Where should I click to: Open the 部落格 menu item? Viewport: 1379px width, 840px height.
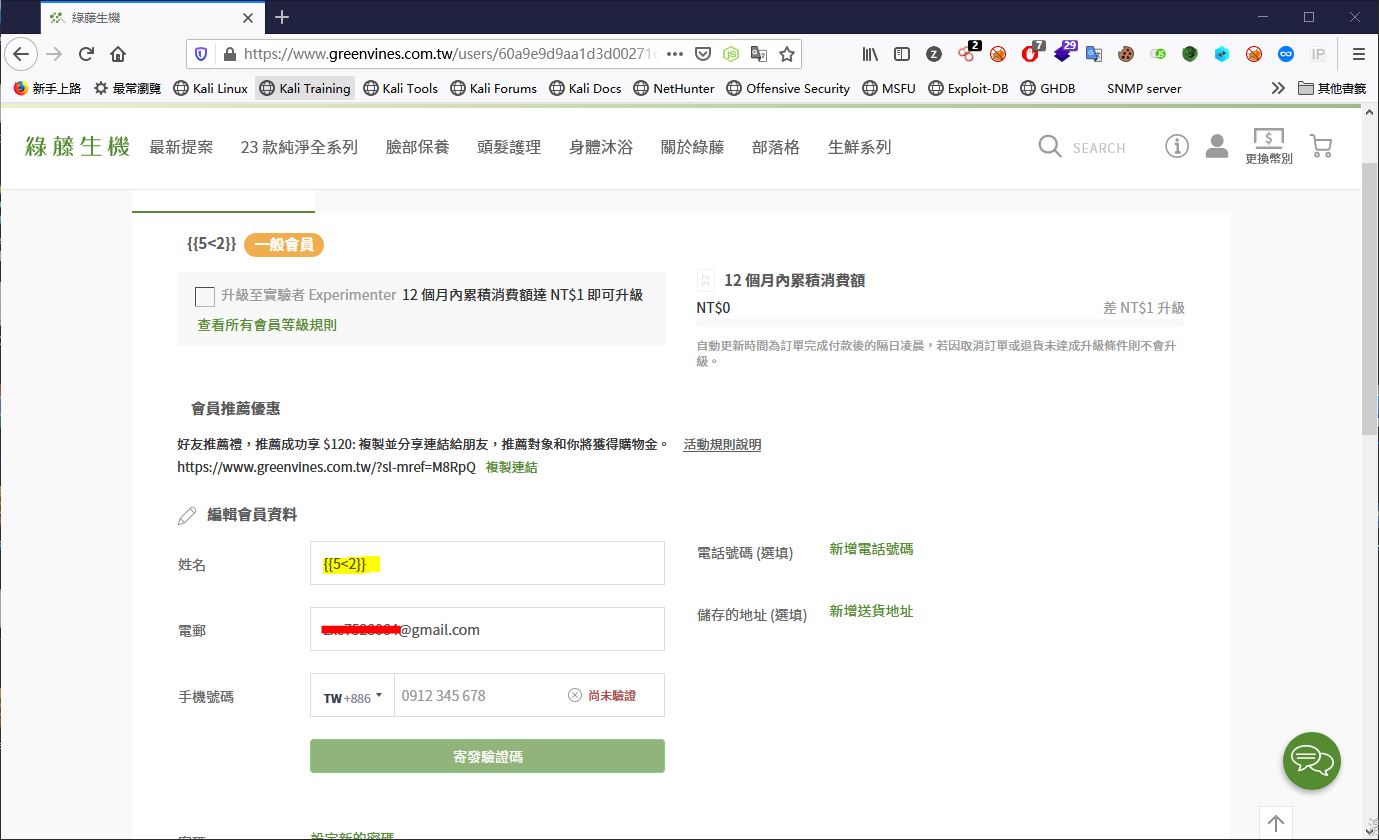pos(776,147)
